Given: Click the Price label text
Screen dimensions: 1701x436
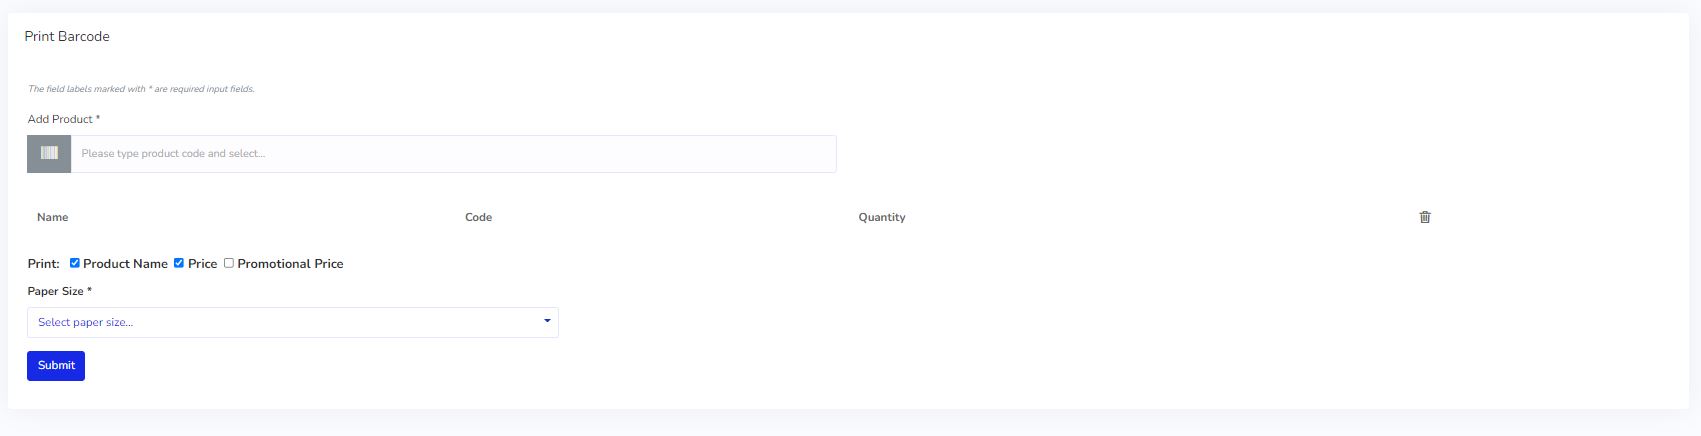Looking at the screenshot, I should tap(202, 264).
